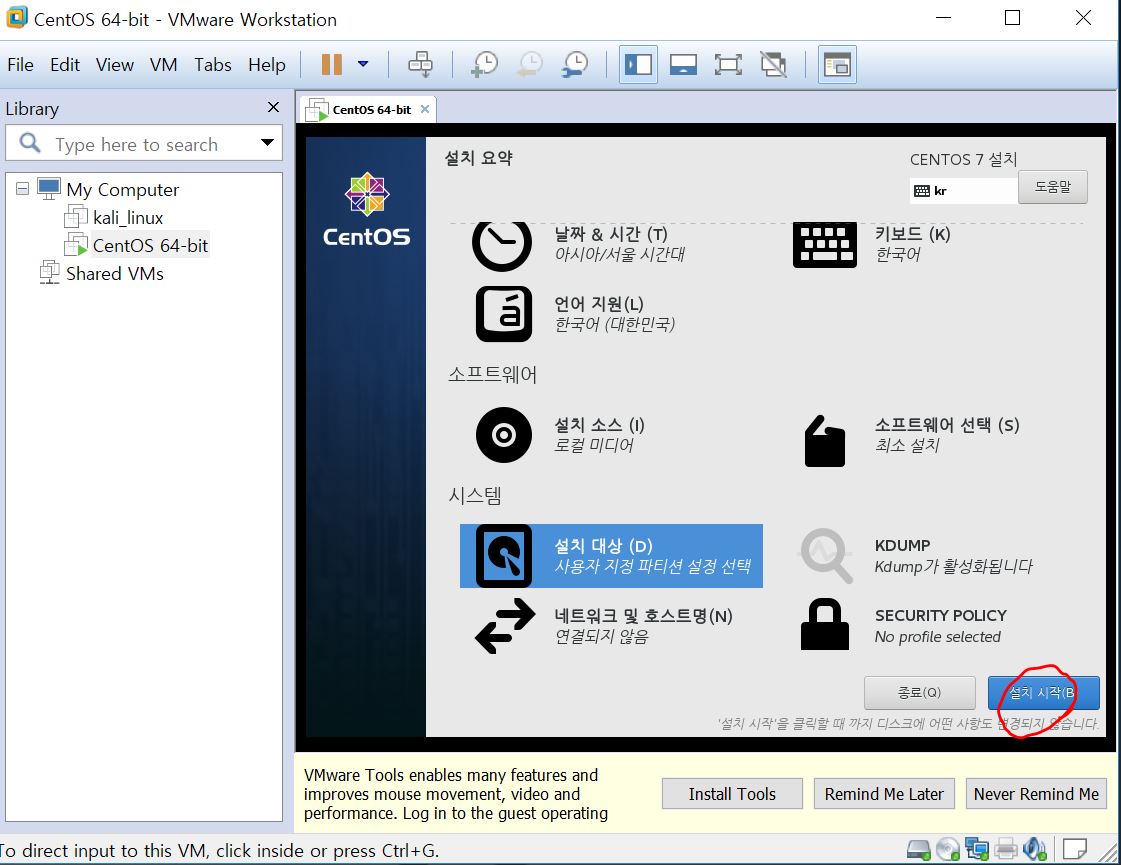Click 설치 시작 begin installation button

[x=1043, y=693]
